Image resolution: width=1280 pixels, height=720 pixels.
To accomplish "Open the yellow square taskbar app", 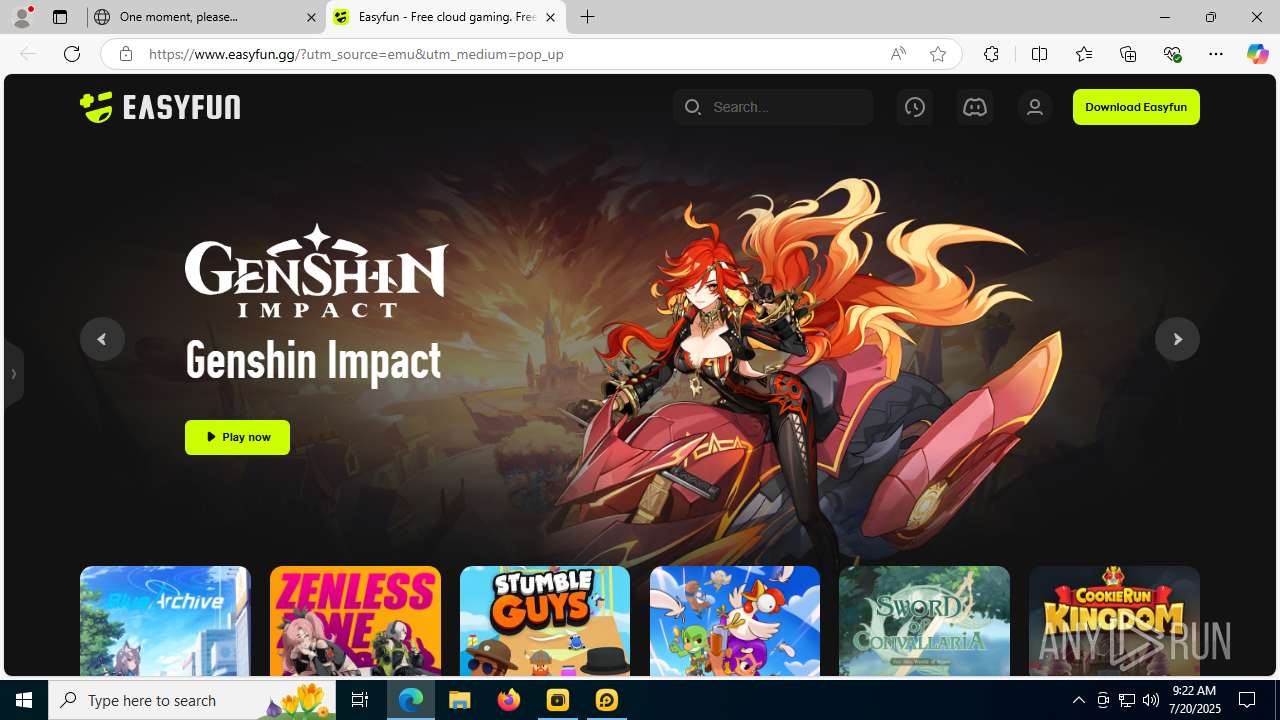I will coord(558,700).
